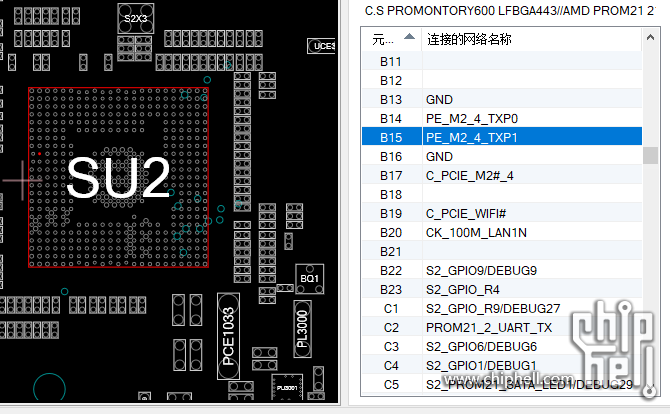Viewport: 670px width, 414px height.
Task: Select net S2_GPIO1/DEBUG1
Action: click(x=481, y=366)
